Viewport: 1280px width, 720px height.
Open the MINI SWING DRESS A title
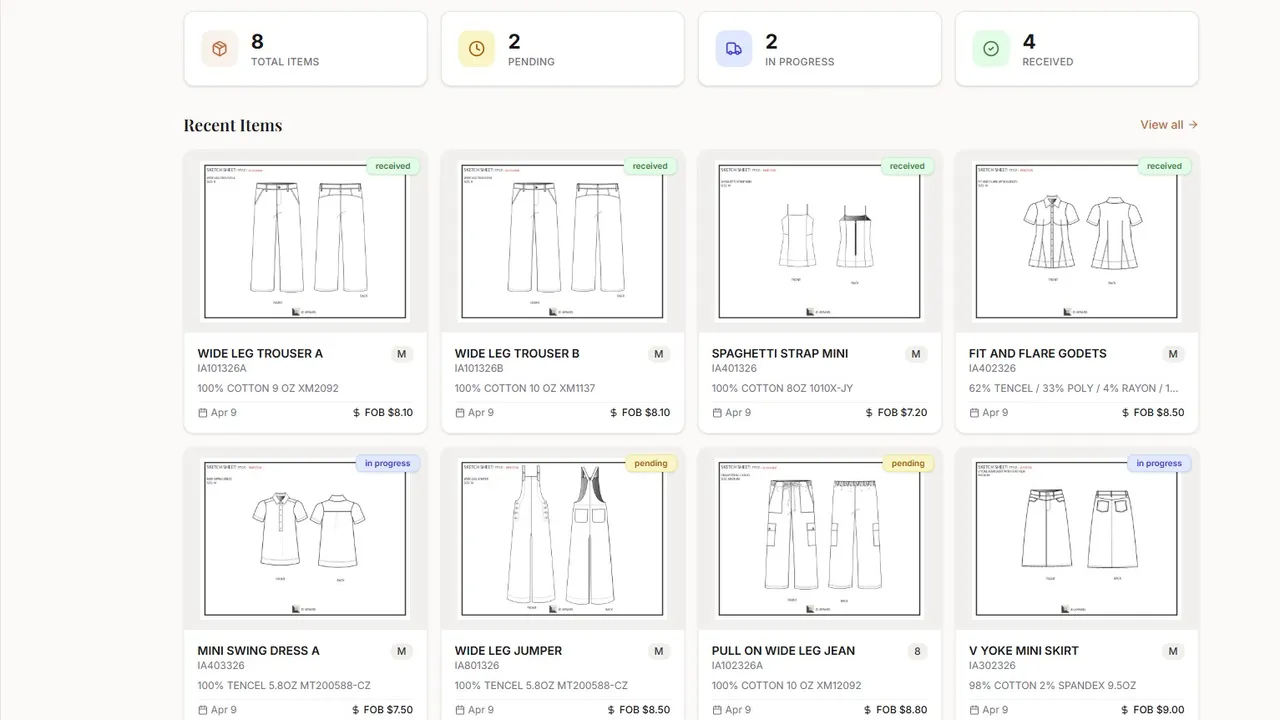pos(259,650)
